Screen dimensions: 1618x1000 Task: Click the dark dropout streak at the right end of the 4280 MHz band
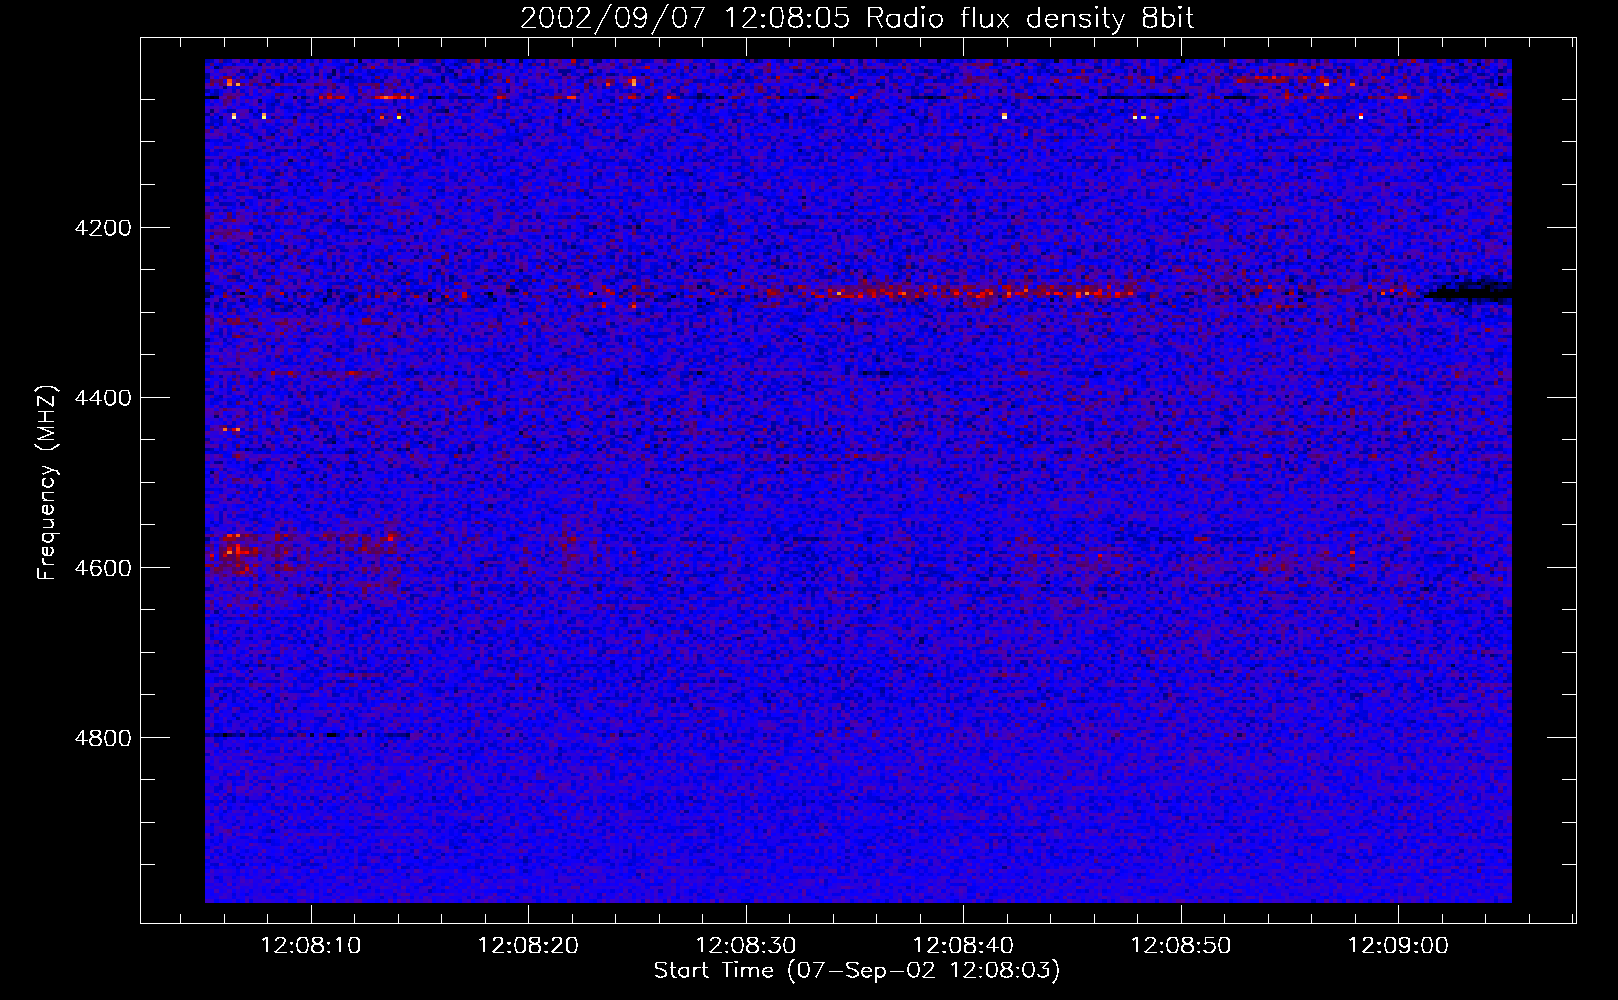pos(1467,293)
